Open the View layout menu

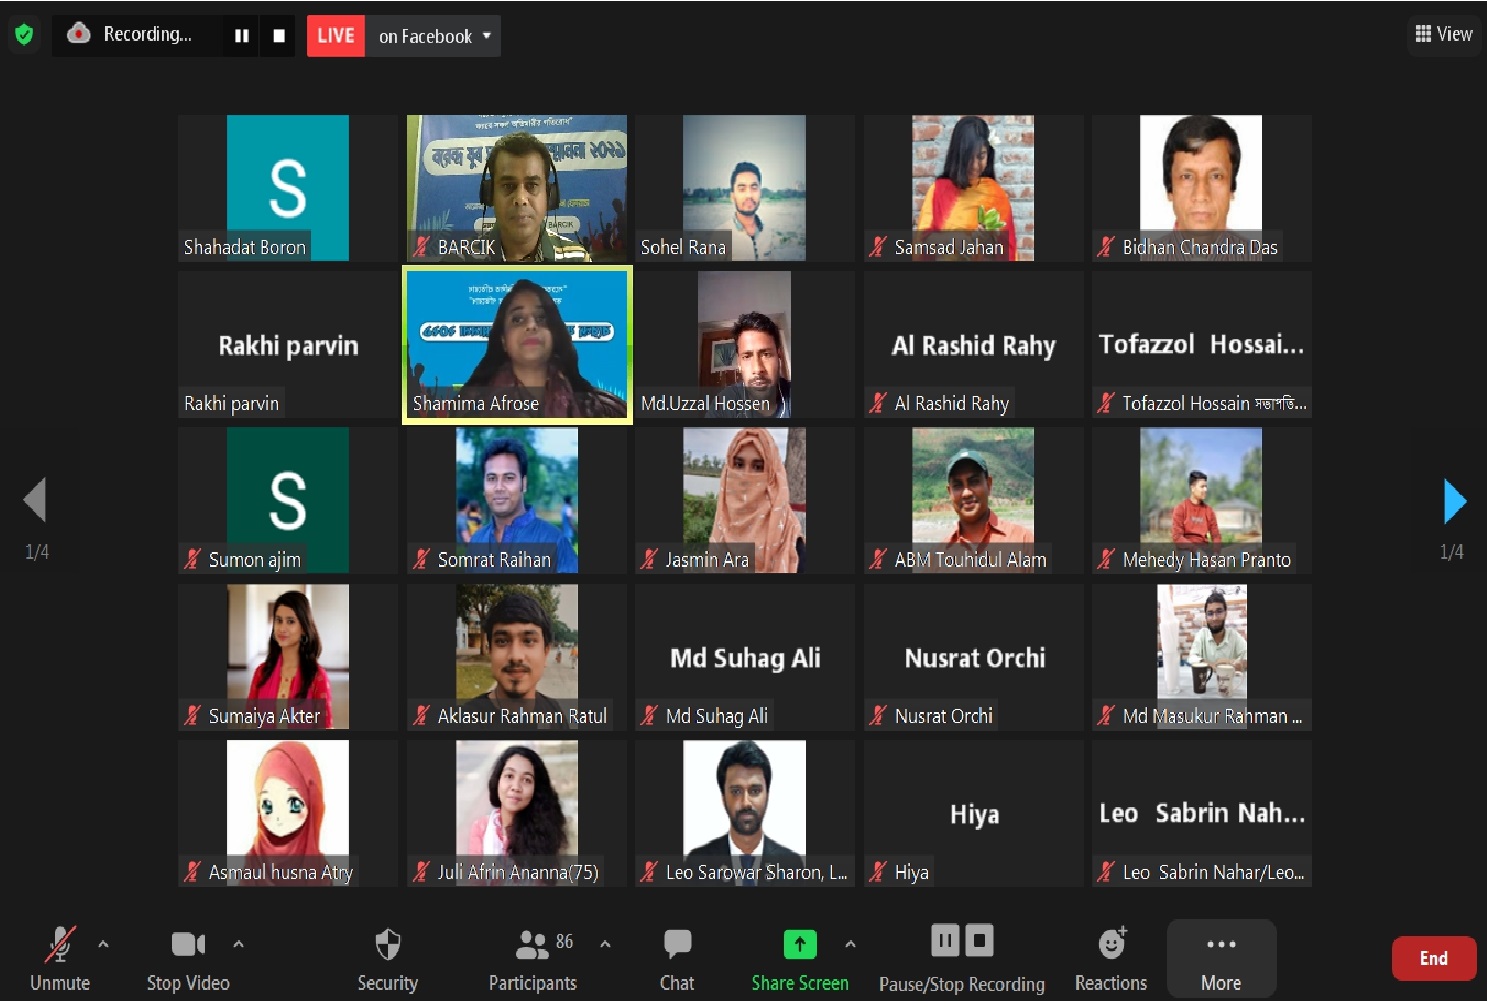click(x=1443, y=34)
